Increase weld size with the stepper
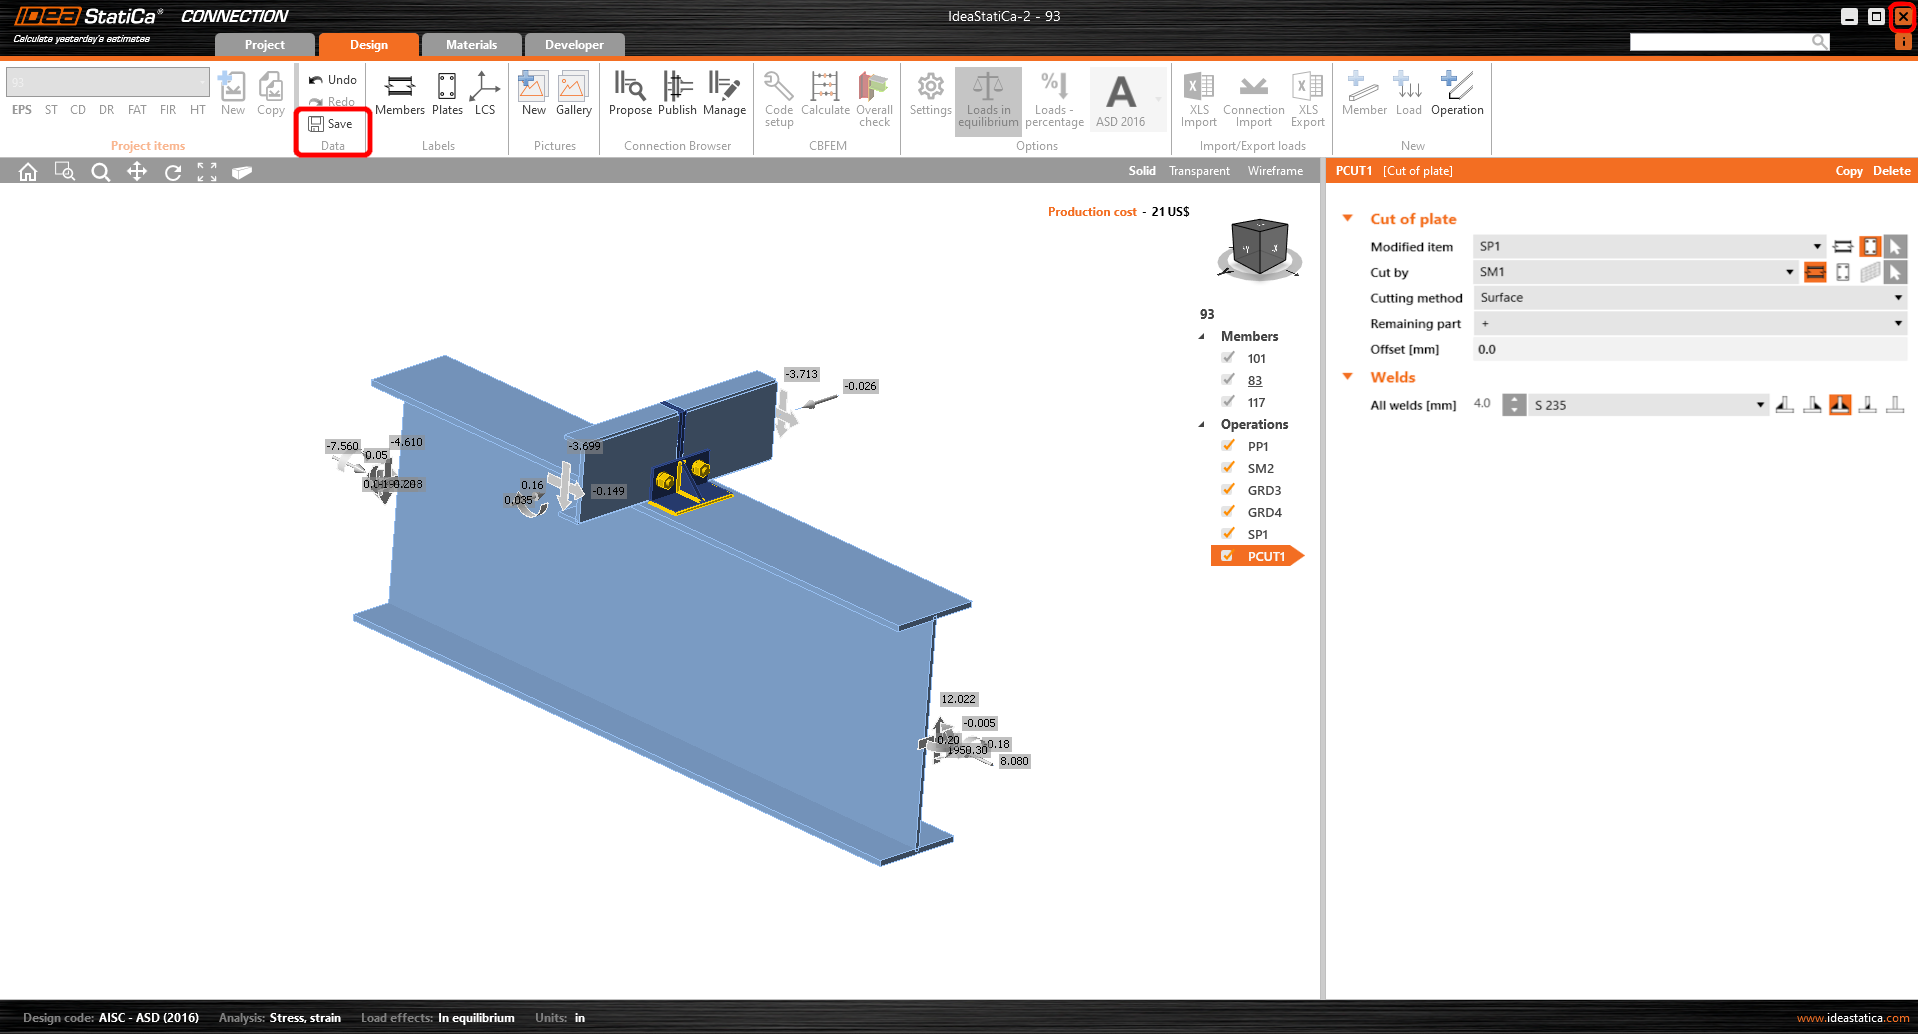This screenshot has height=1034, width=1918. [x=1513, y=400]
